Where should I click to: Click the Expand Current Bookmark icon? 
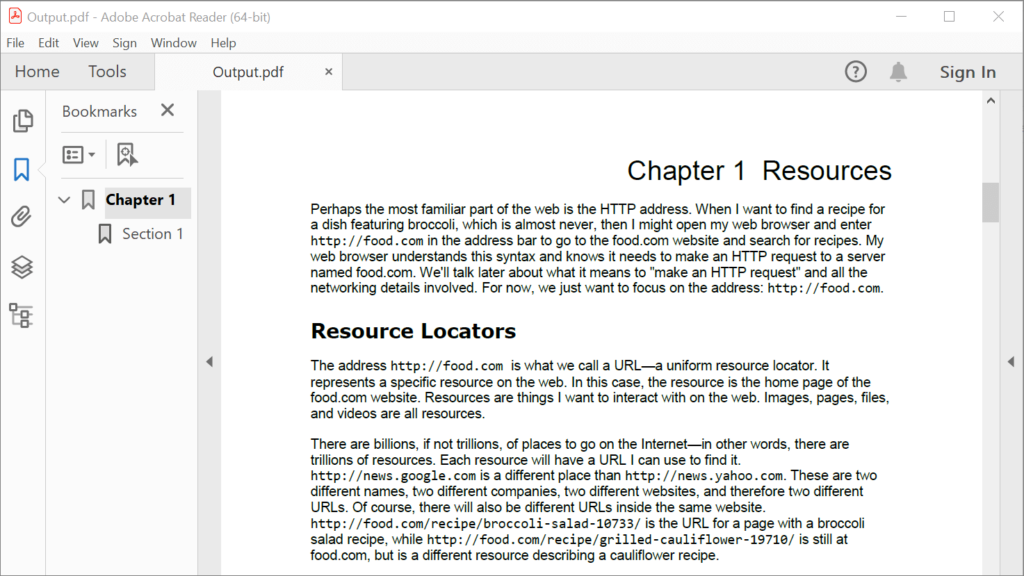coord(128,154)
